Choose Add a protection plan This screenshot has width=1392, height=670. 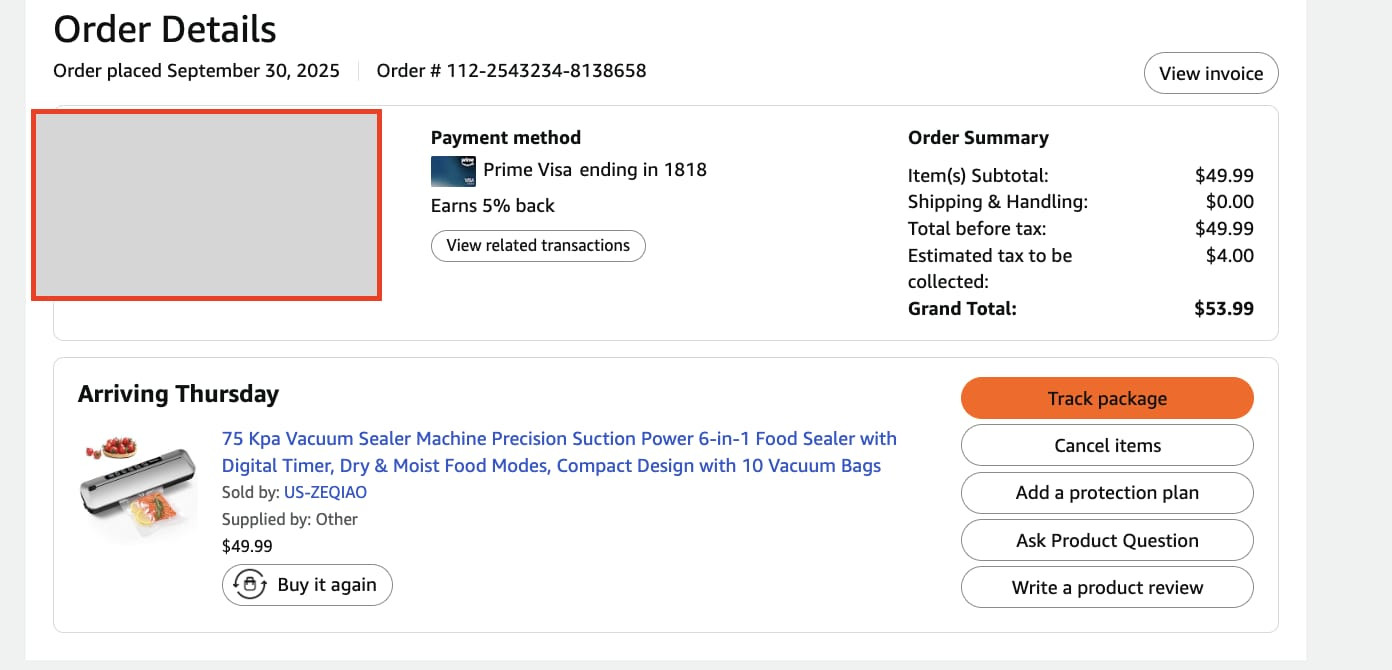1107,493
